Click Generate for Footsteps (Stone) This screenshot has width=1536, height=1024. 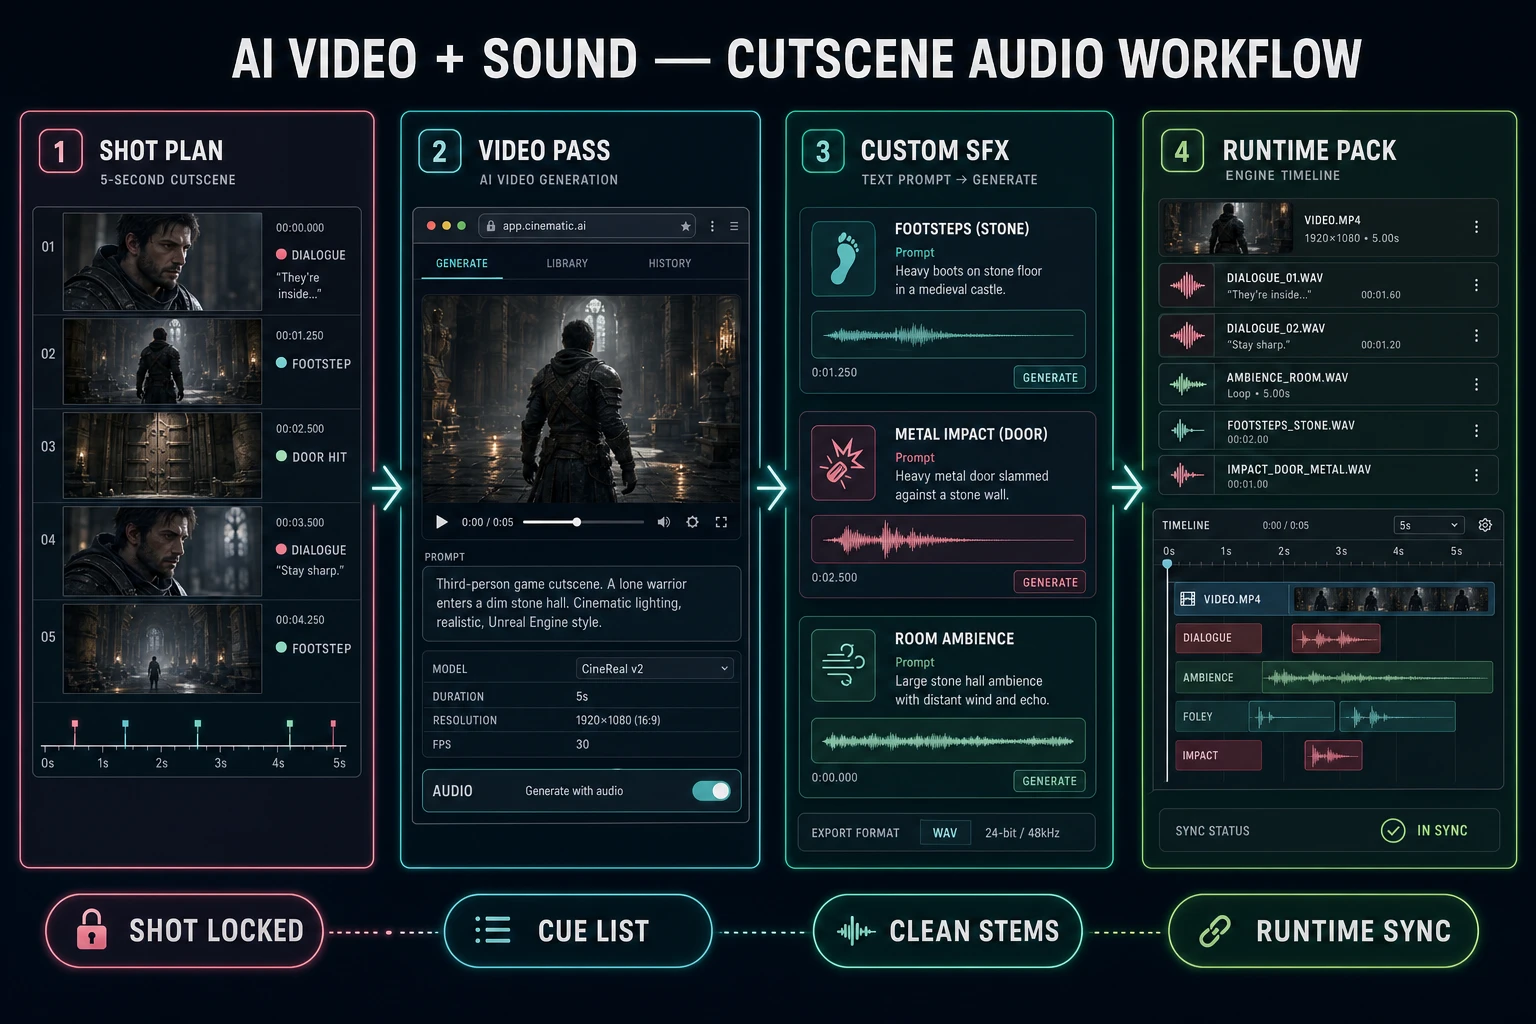pyautogui.click(x=1050, y=378)
